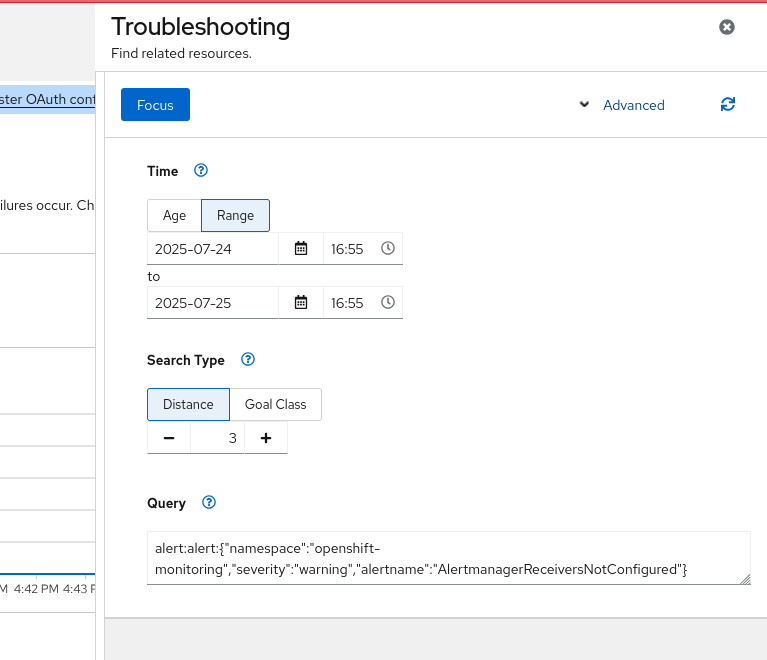Grab the Query text area resize handle
The height and width of the screenshot is (660, 767).
(x=745, y=579)
